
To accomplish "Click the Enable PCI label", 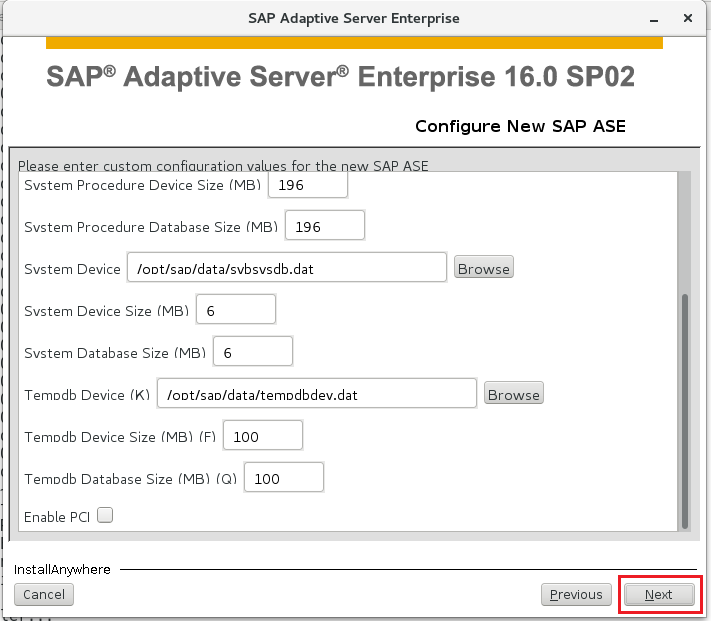I will click(x=57, y=517).
